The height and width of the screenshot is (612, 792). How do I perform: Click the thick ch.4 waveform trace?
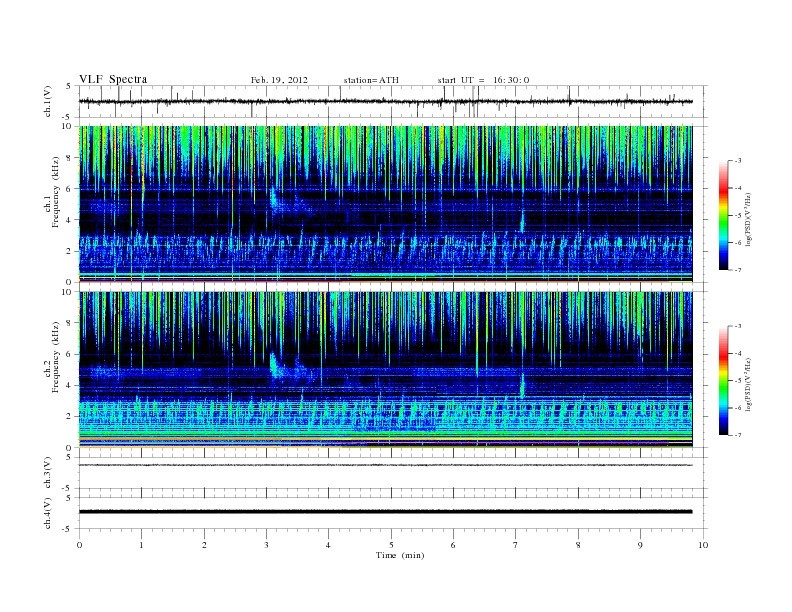pos(386,512)
